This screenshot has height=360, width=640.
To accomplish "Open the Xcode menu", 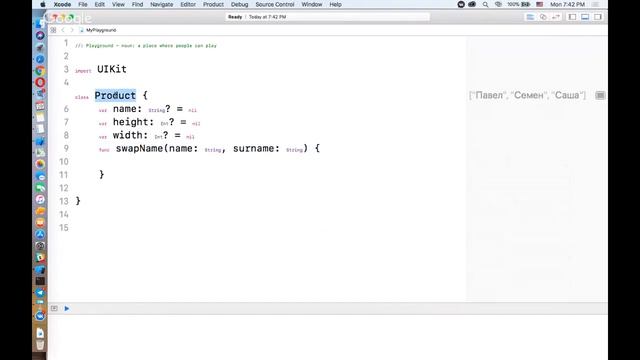I will (62, 4).
